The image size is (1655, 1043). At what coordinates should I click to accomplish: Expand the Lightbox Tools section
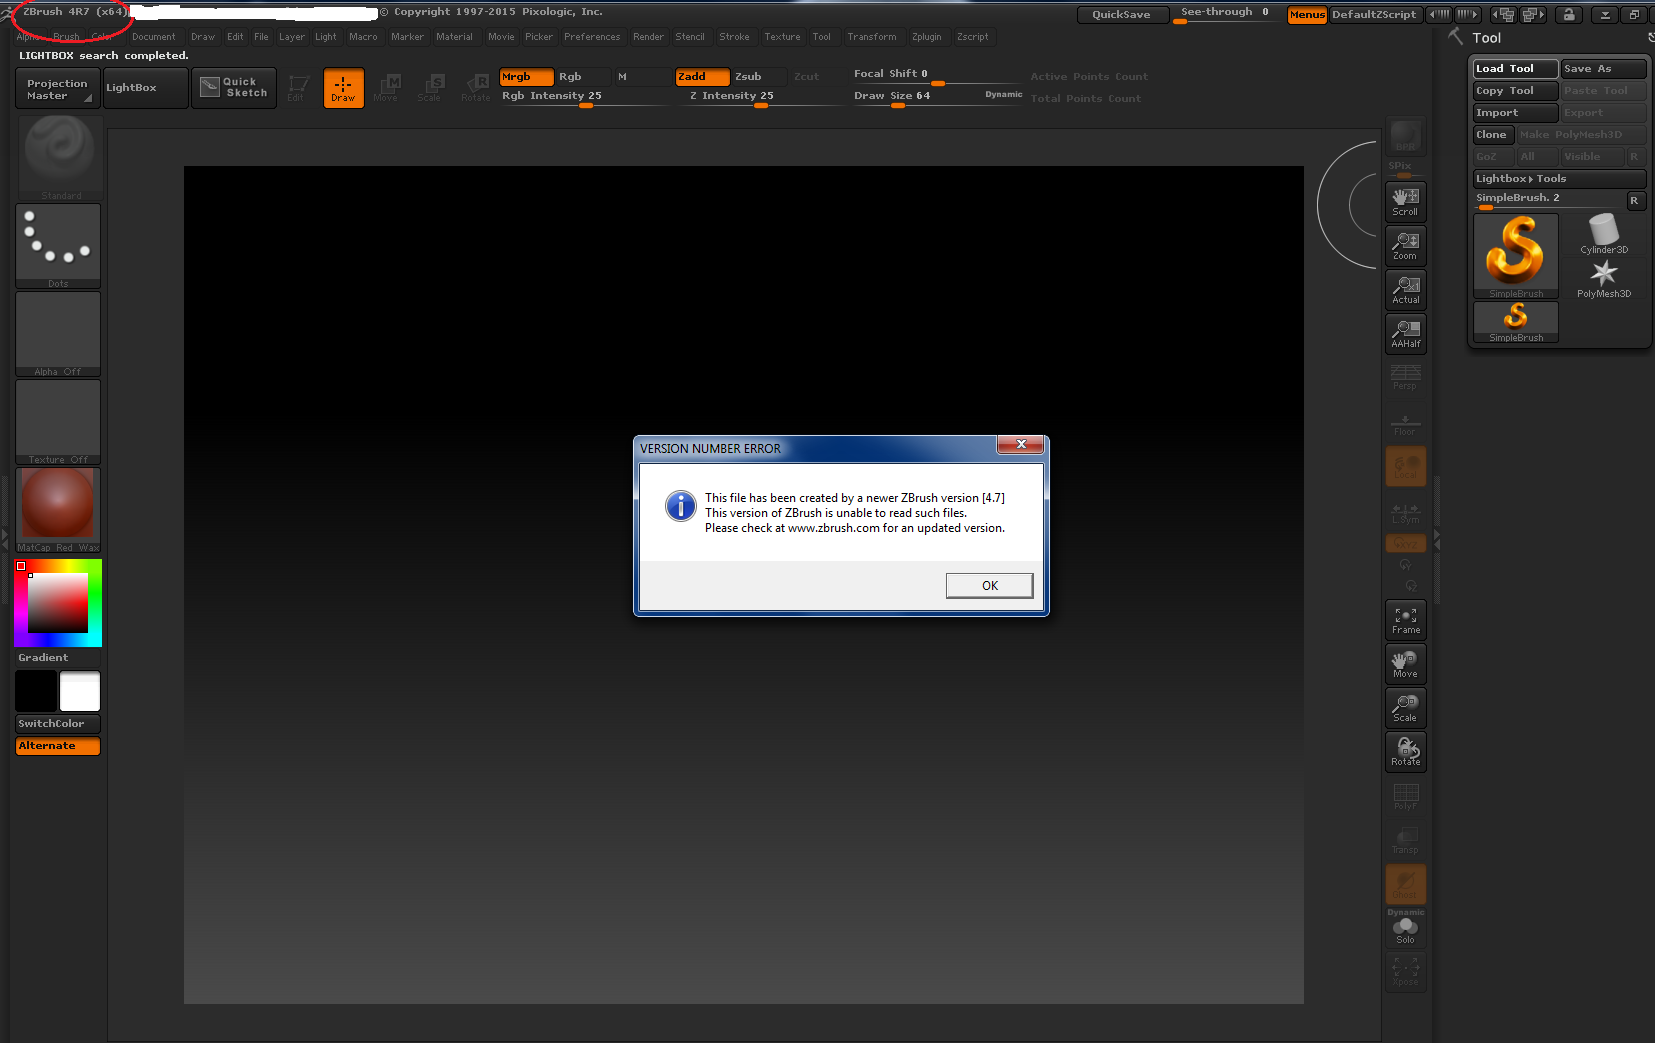coord(1557,179)
